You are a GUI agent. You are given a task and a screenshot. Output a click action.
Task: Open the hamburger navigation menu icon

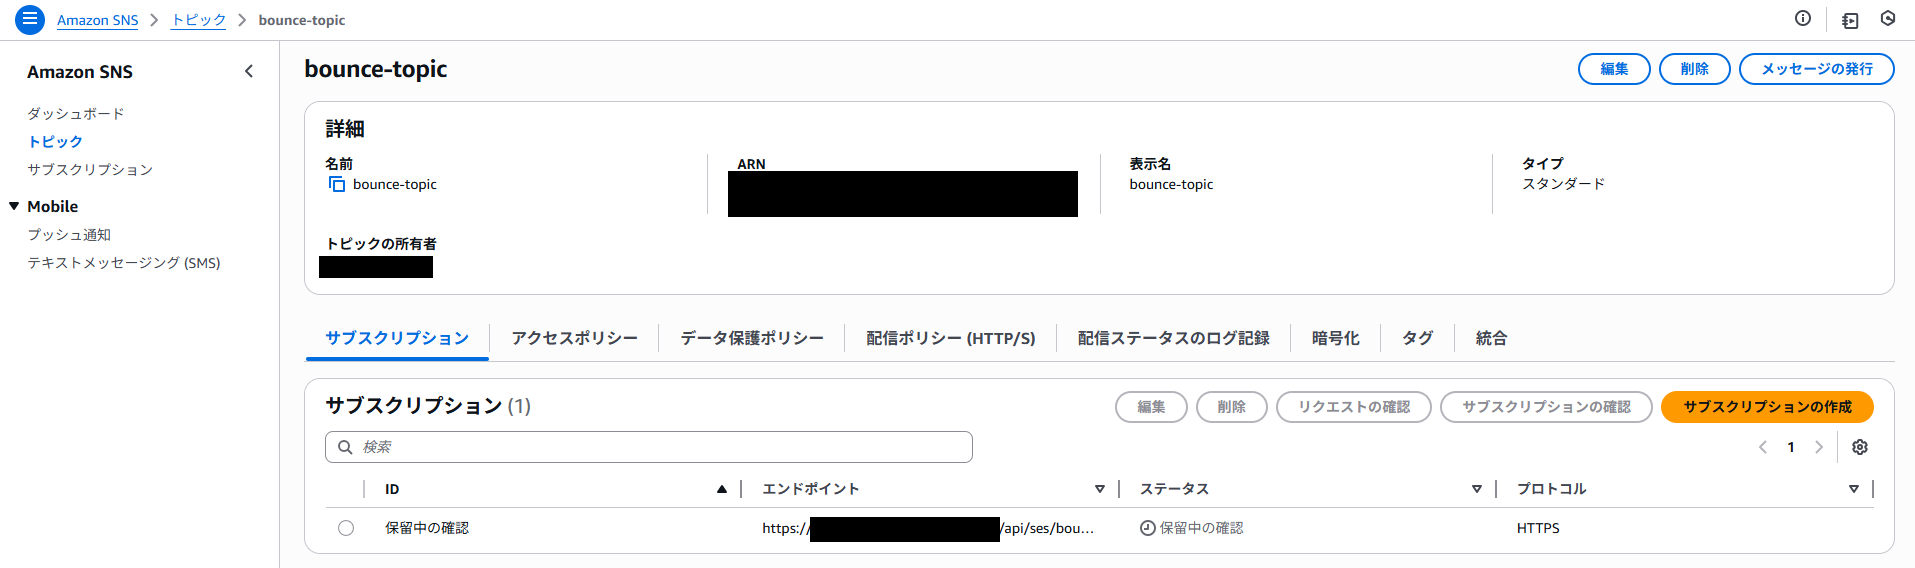30,19
